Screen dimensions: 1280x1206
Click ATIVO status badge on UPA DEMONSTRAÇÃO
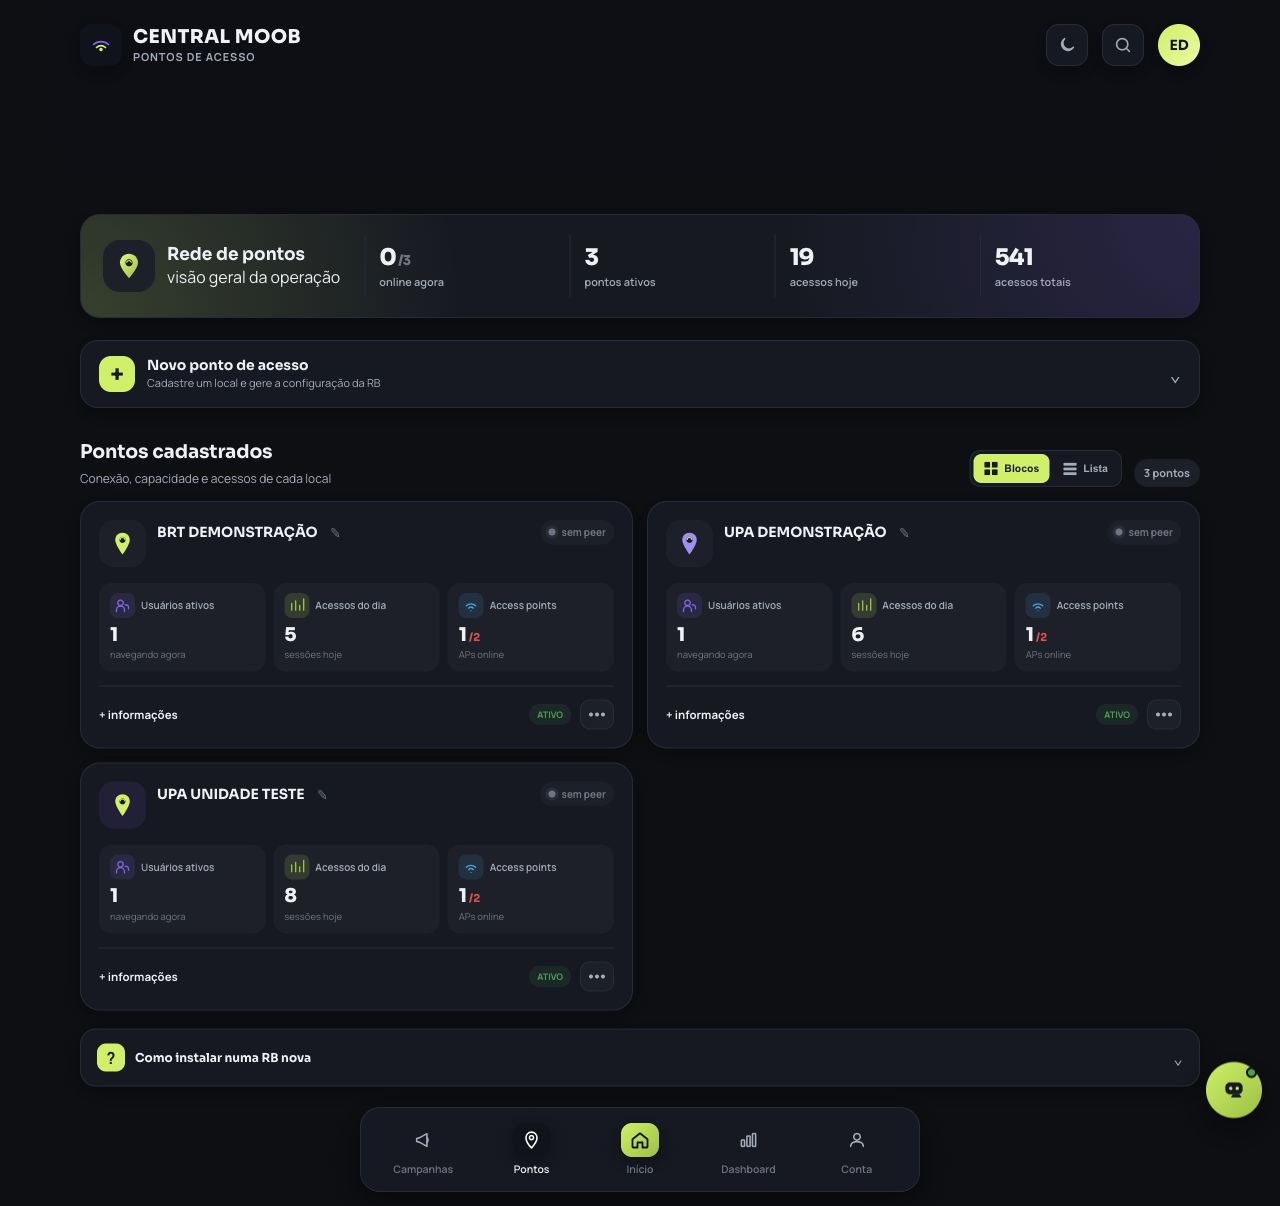[1117, 715]
